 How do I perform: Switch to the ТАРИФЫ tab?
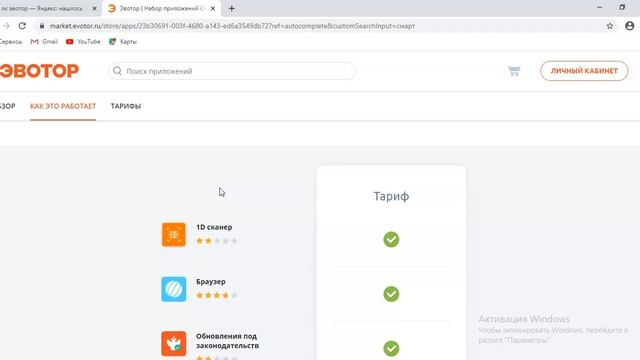(x=126, y=106)
